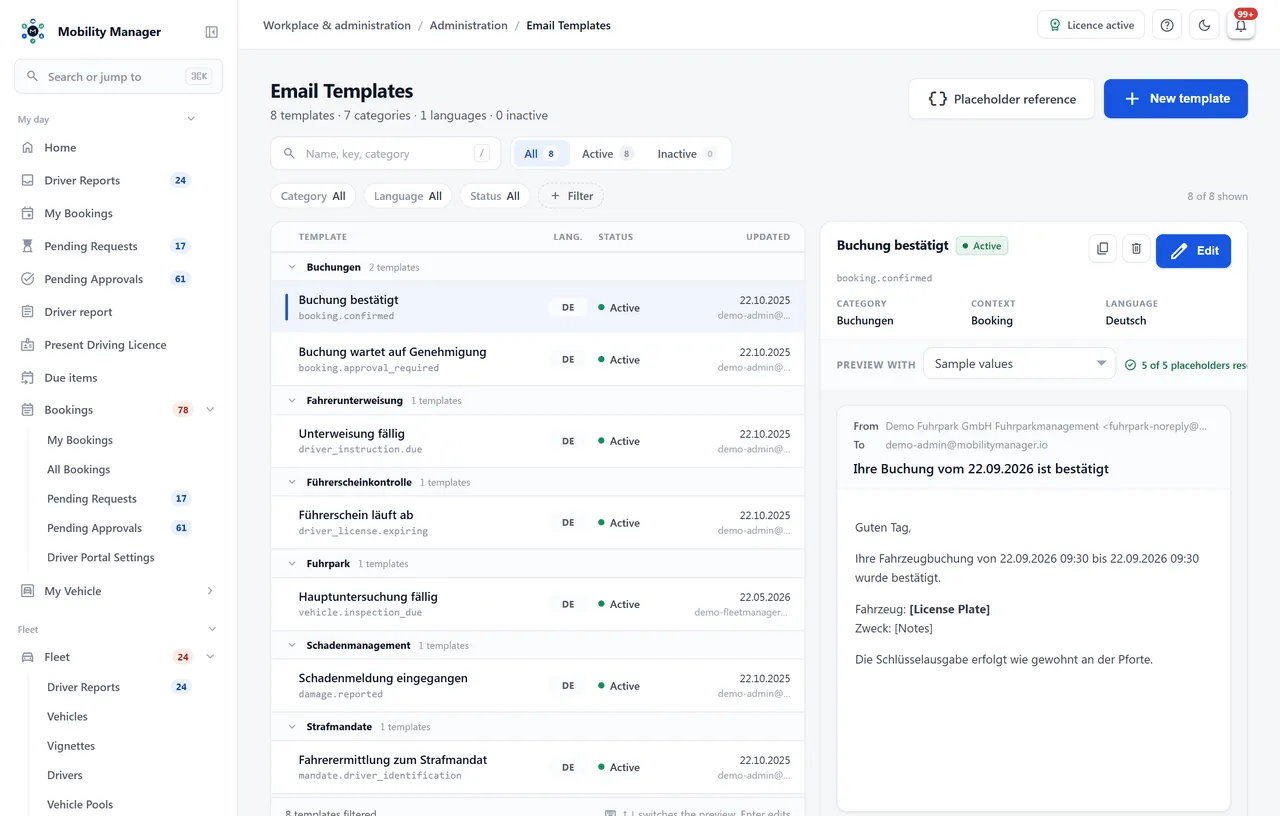
Task: Click the Due items calendar icon
Action: [x=27, y=378]
